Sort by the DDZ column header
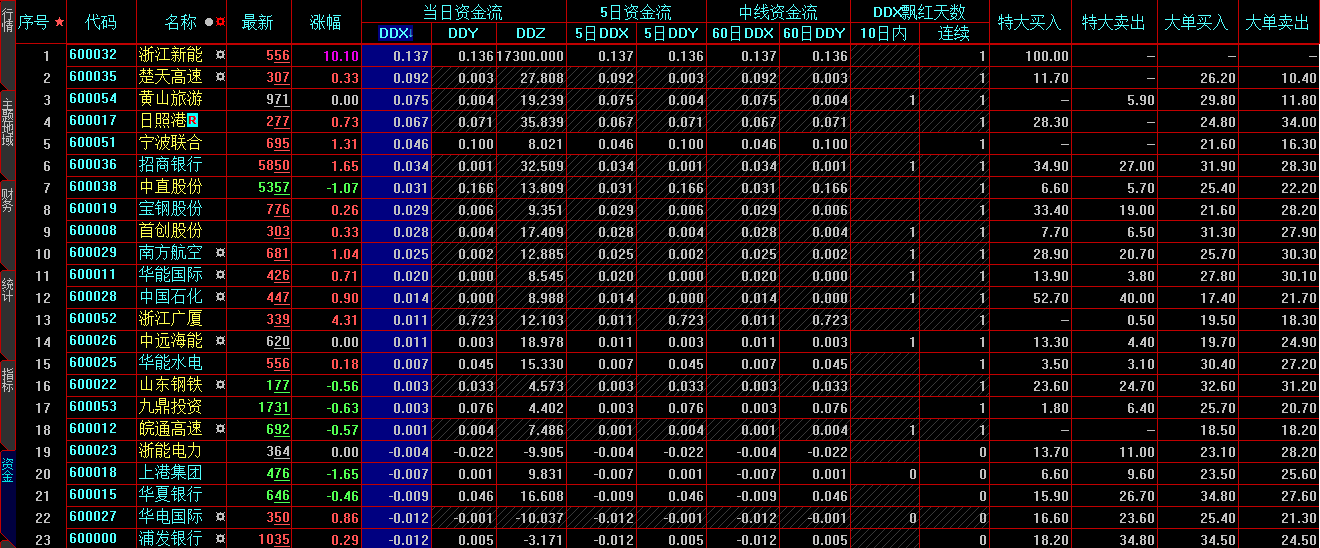 point(531,33)
